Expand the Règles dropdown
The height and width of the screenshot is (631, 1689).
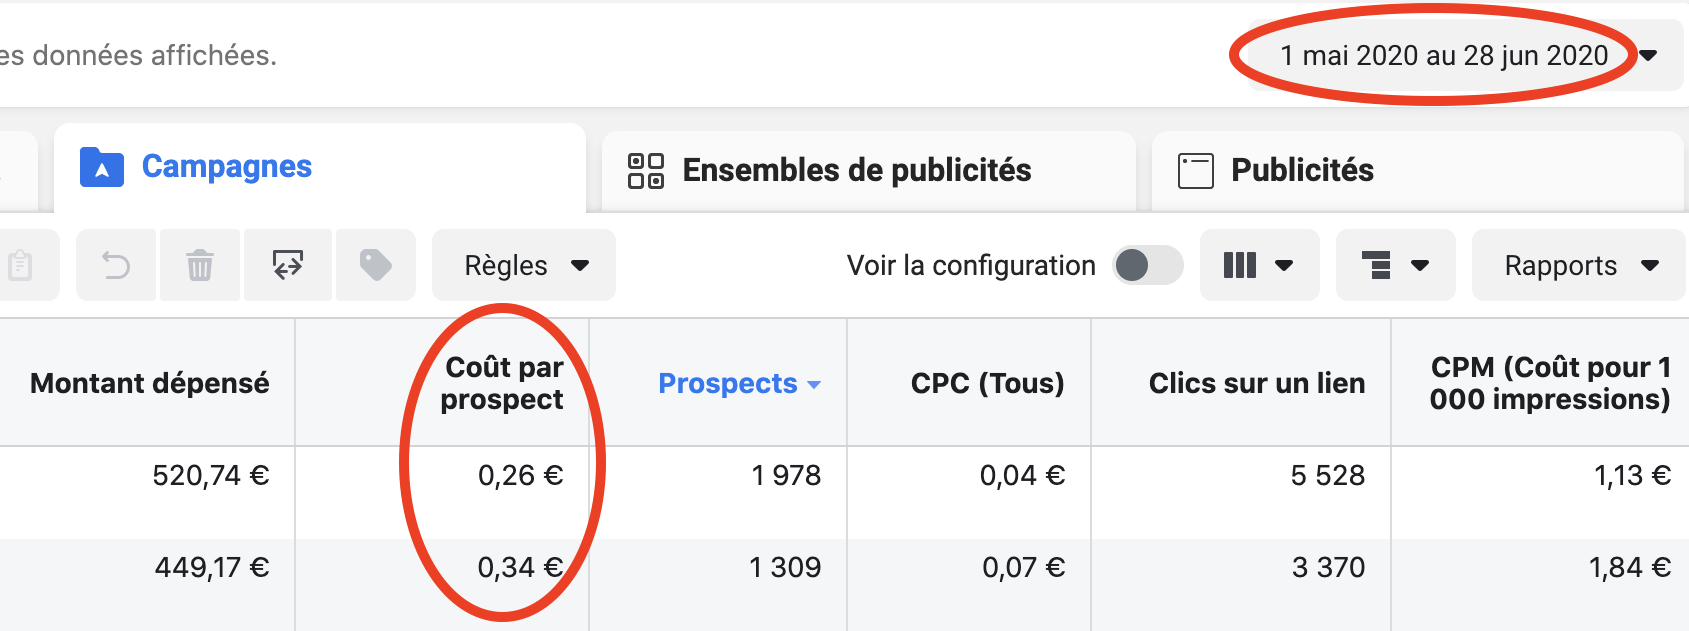point(524,265)
